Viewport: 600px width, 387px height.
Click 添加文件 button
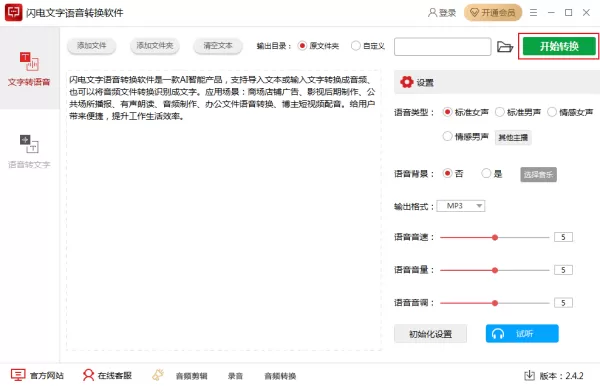(91, 46)
